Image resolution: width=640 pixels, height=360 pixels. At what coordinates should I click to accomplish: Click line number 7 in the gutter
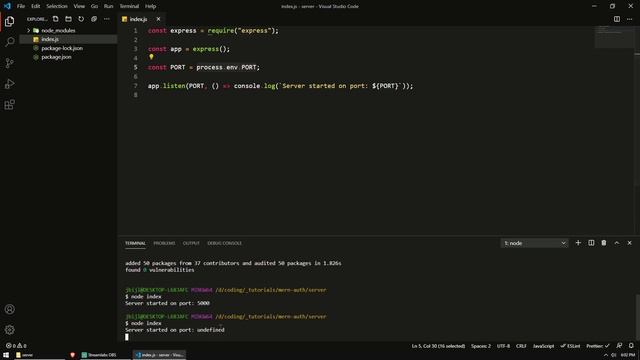[136, 86]
